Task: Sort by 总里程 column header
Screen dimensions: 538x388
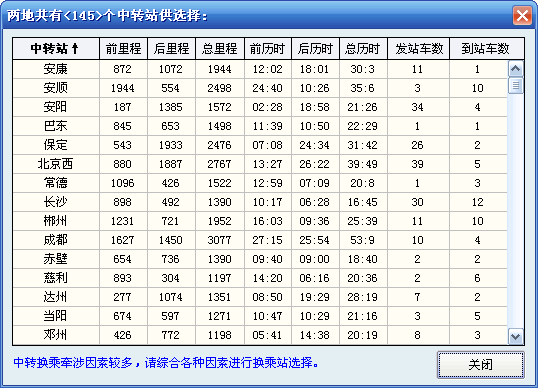Action: tap(220, 49)
